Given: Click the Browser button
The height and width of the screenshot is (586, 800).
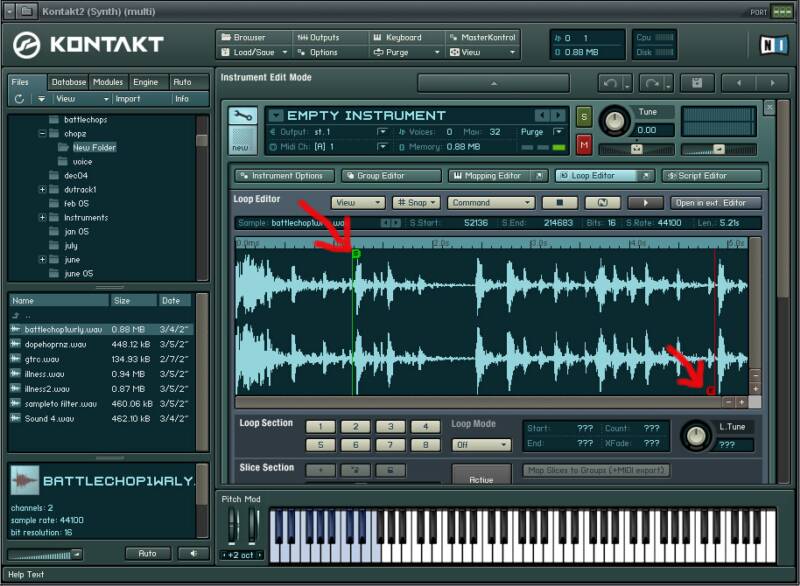Looking at the screenshot, I should [254, 38].
